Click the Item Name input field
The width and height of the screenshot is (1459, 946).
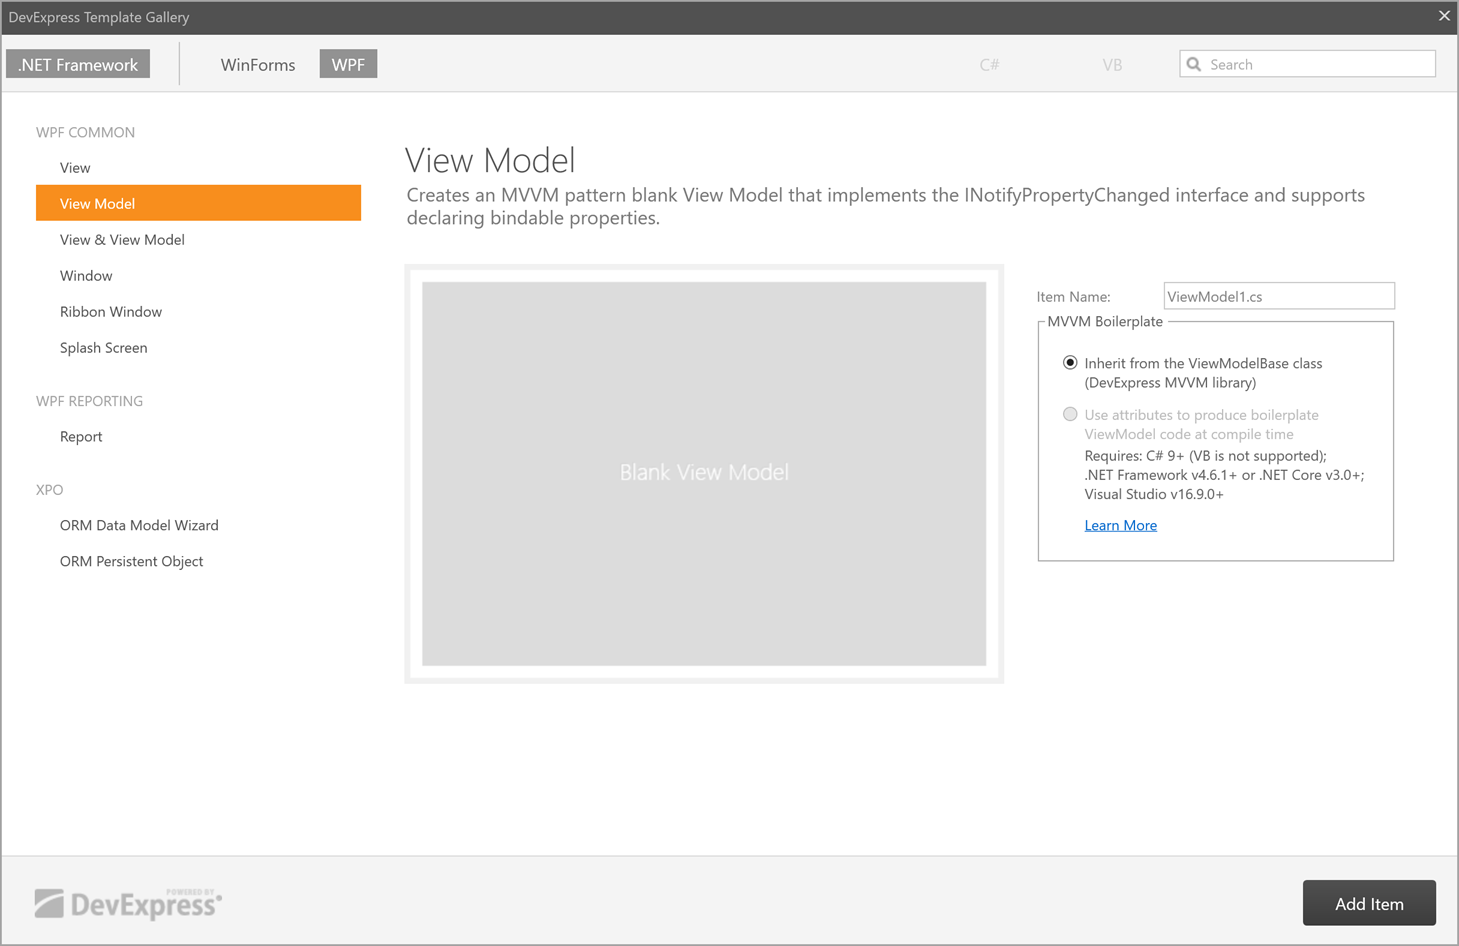(x=1278, y=295)
